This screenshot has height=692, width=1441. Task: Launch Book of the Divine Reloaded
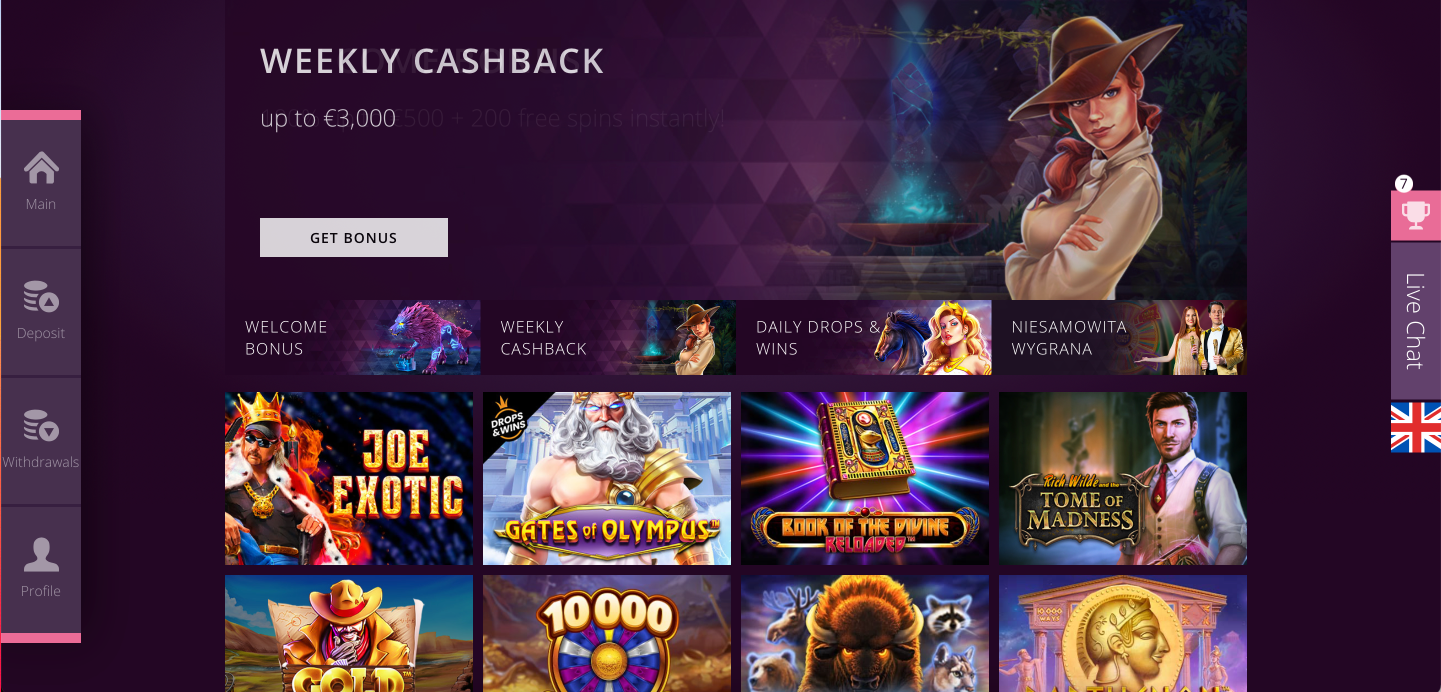click(x=865, y=478)
